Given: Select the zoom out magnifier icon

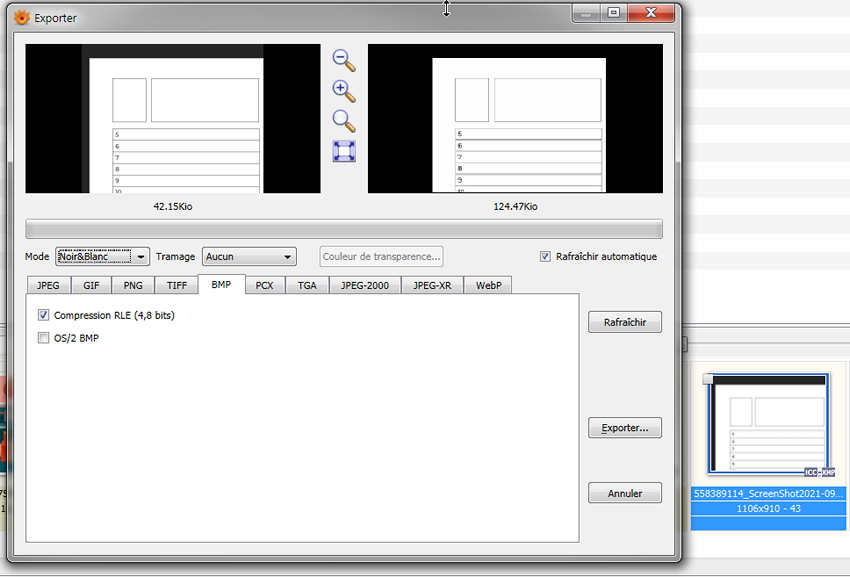Looking at the screenshot, I should pyautogui.click(x=343, y=61).
